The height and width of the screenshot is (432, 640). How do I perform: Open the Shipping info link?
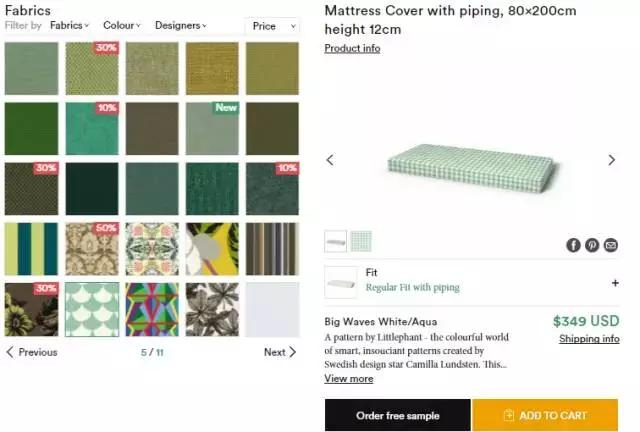click(589, 338)
